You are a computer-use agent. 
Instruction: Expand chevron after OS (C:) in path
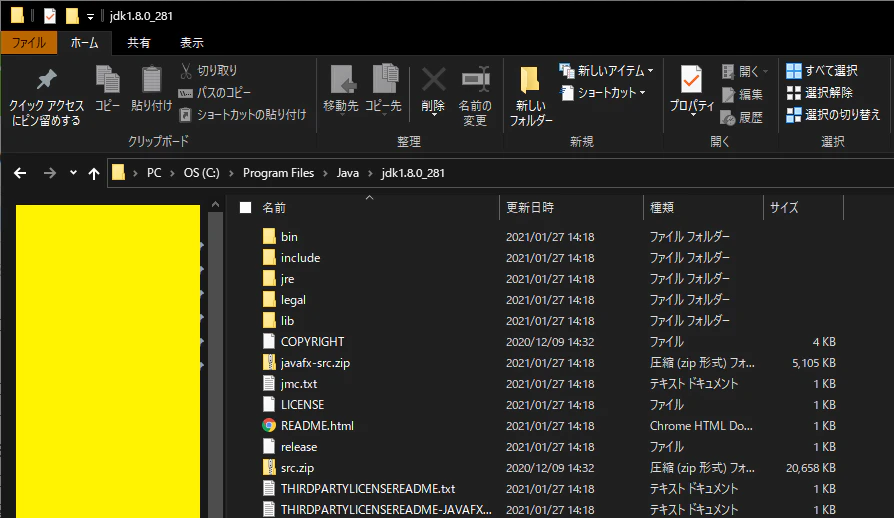pos(231,173)
